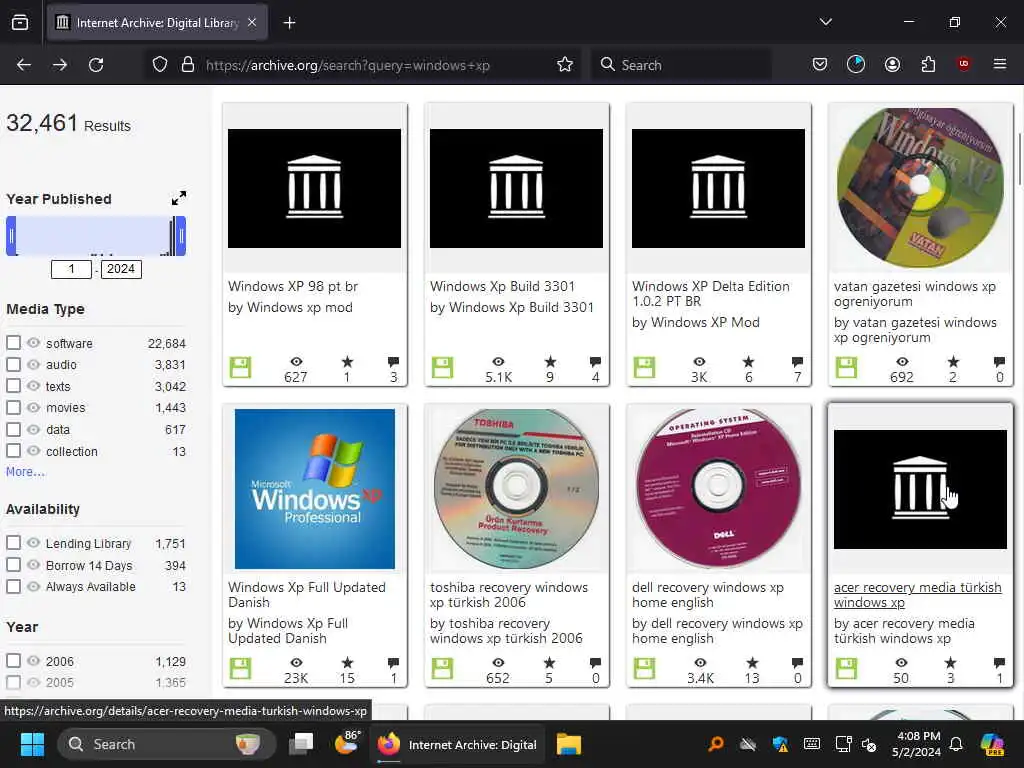Screen dimensions: 1024x768
Task: Open the Firefox application menu
Action: tap(1000, 64)
